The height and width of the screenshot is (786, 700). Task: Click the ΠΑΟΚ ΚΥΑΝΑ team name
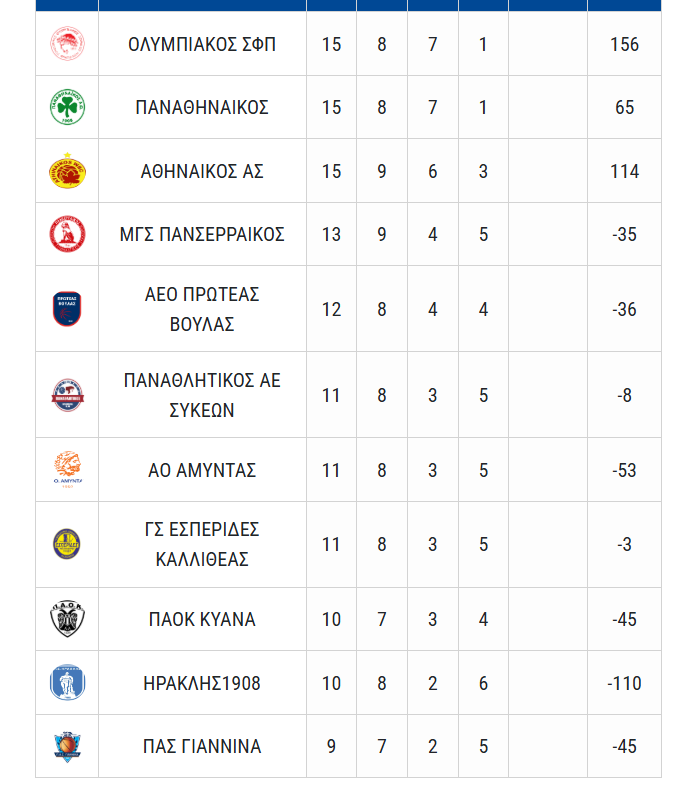[202, 619]
